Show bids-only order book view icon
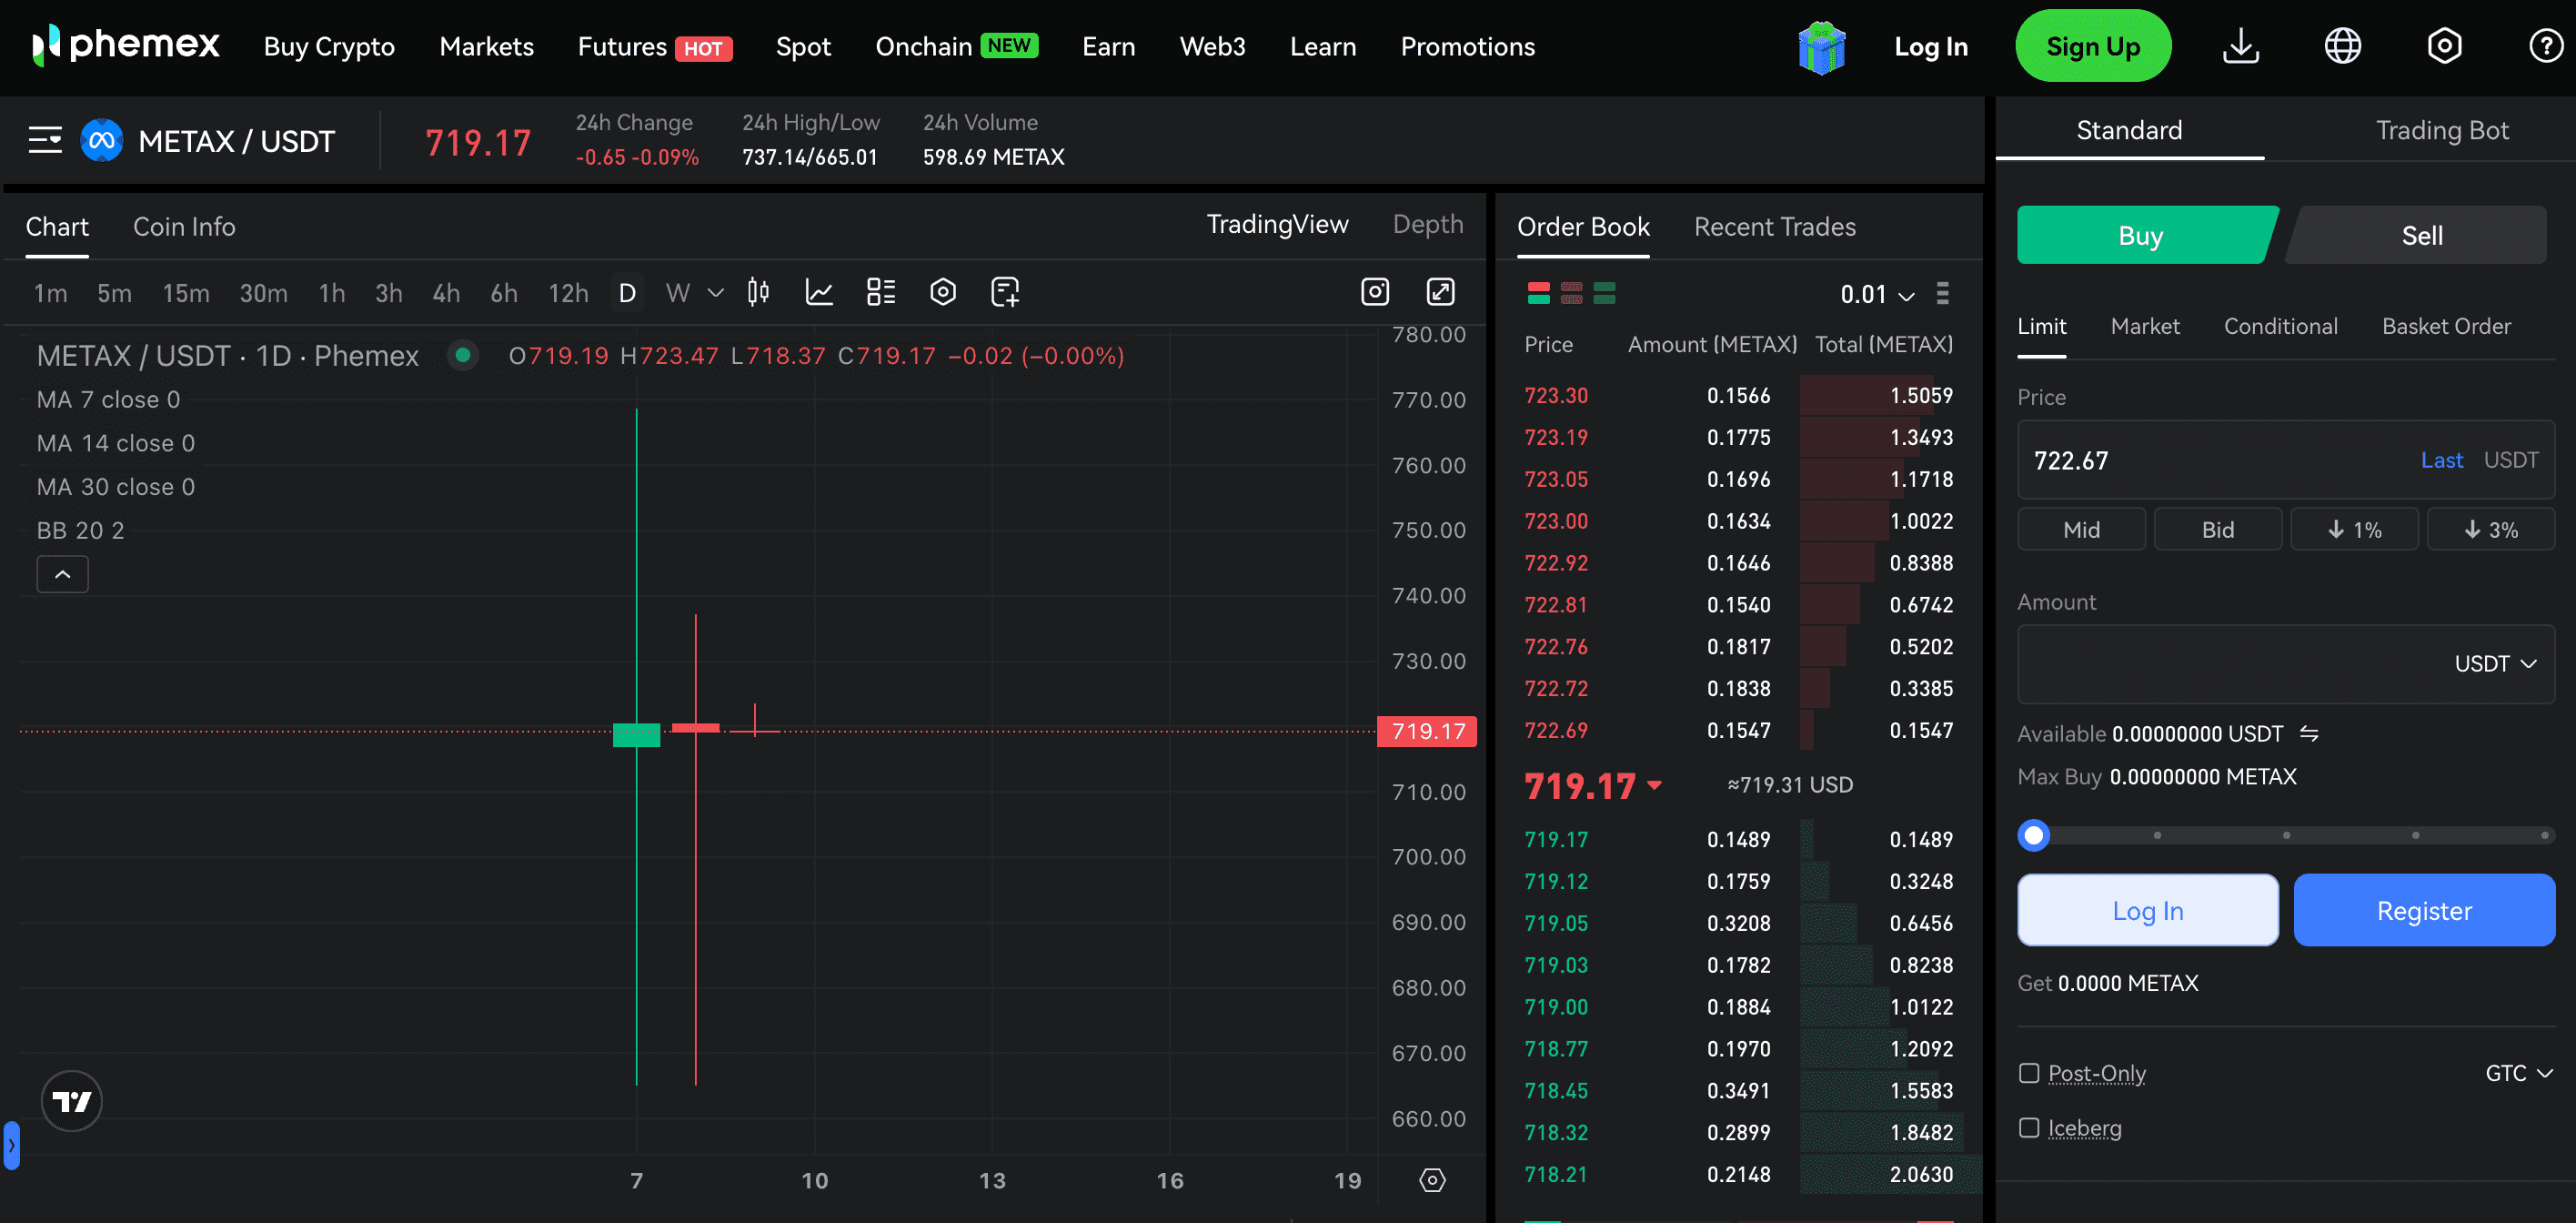2576x1223 pixels. [1604, 293]
